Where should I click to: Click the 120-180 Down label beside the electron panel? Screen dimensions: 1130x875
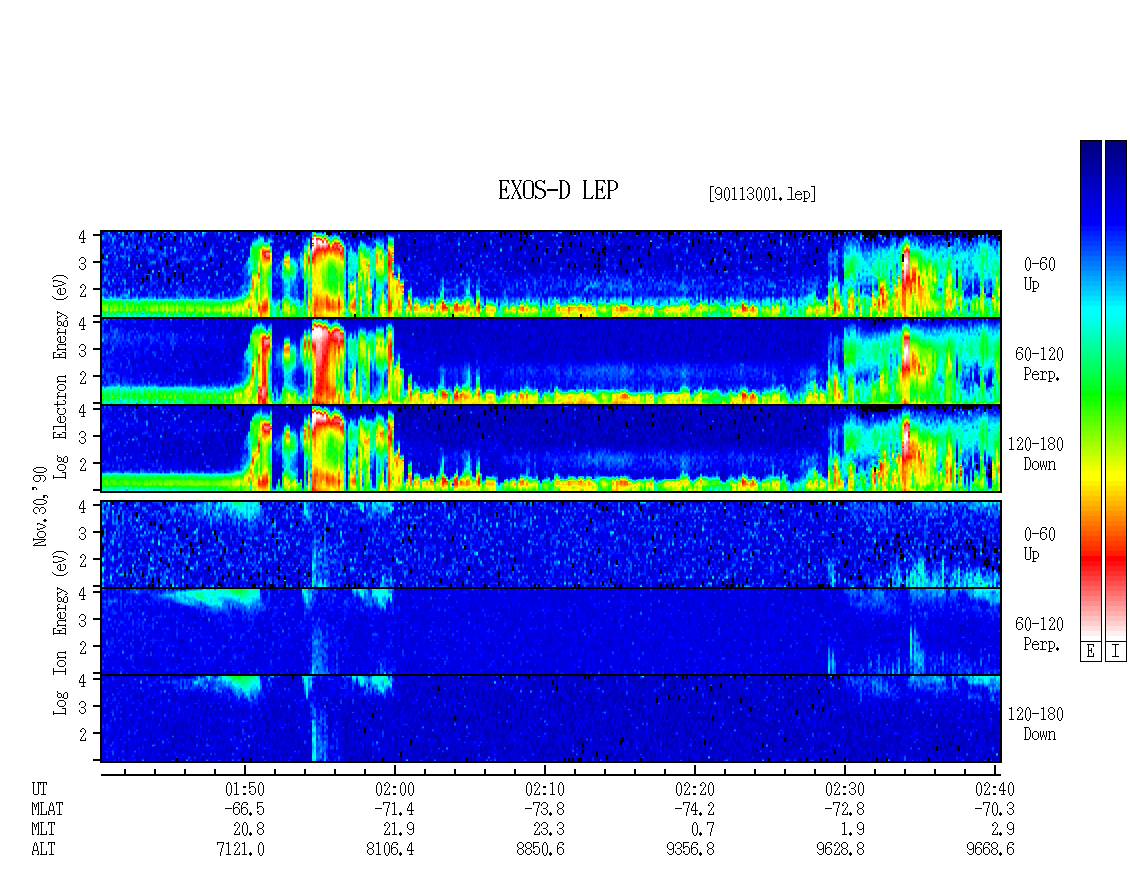click(x=1036, y=454)
